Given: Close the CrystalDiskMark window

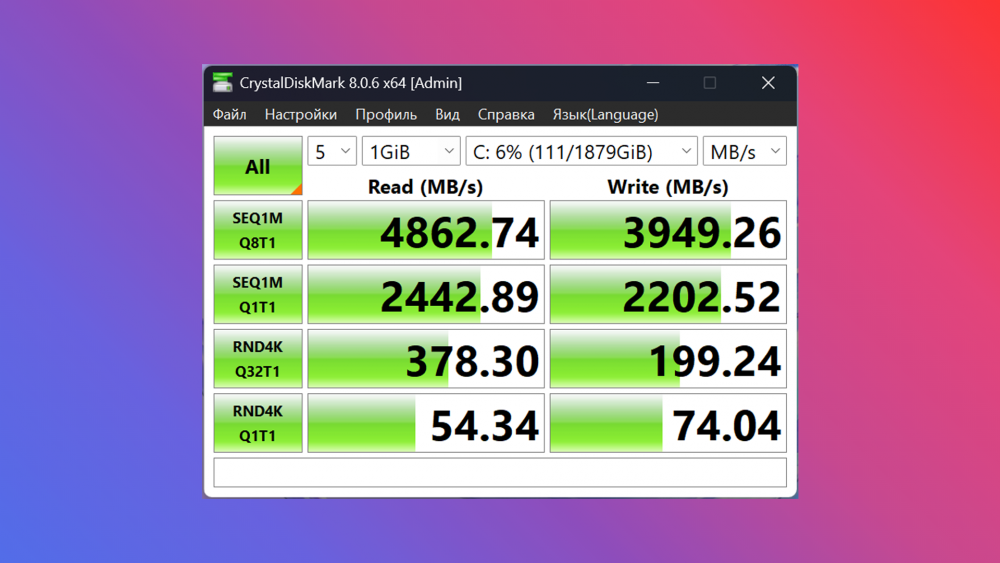Looking at the screenshot, I should coord(768,83).
